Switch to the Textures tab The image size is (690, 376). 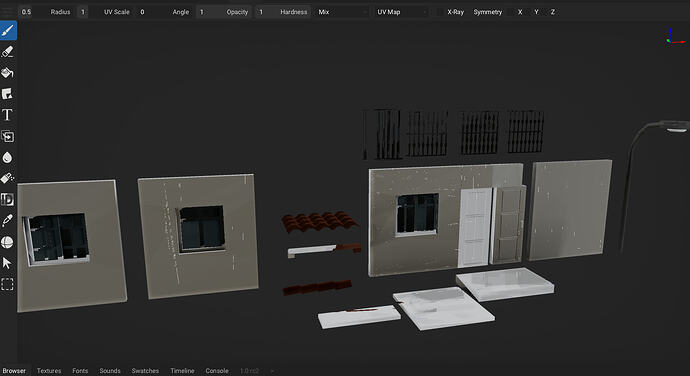49,371
